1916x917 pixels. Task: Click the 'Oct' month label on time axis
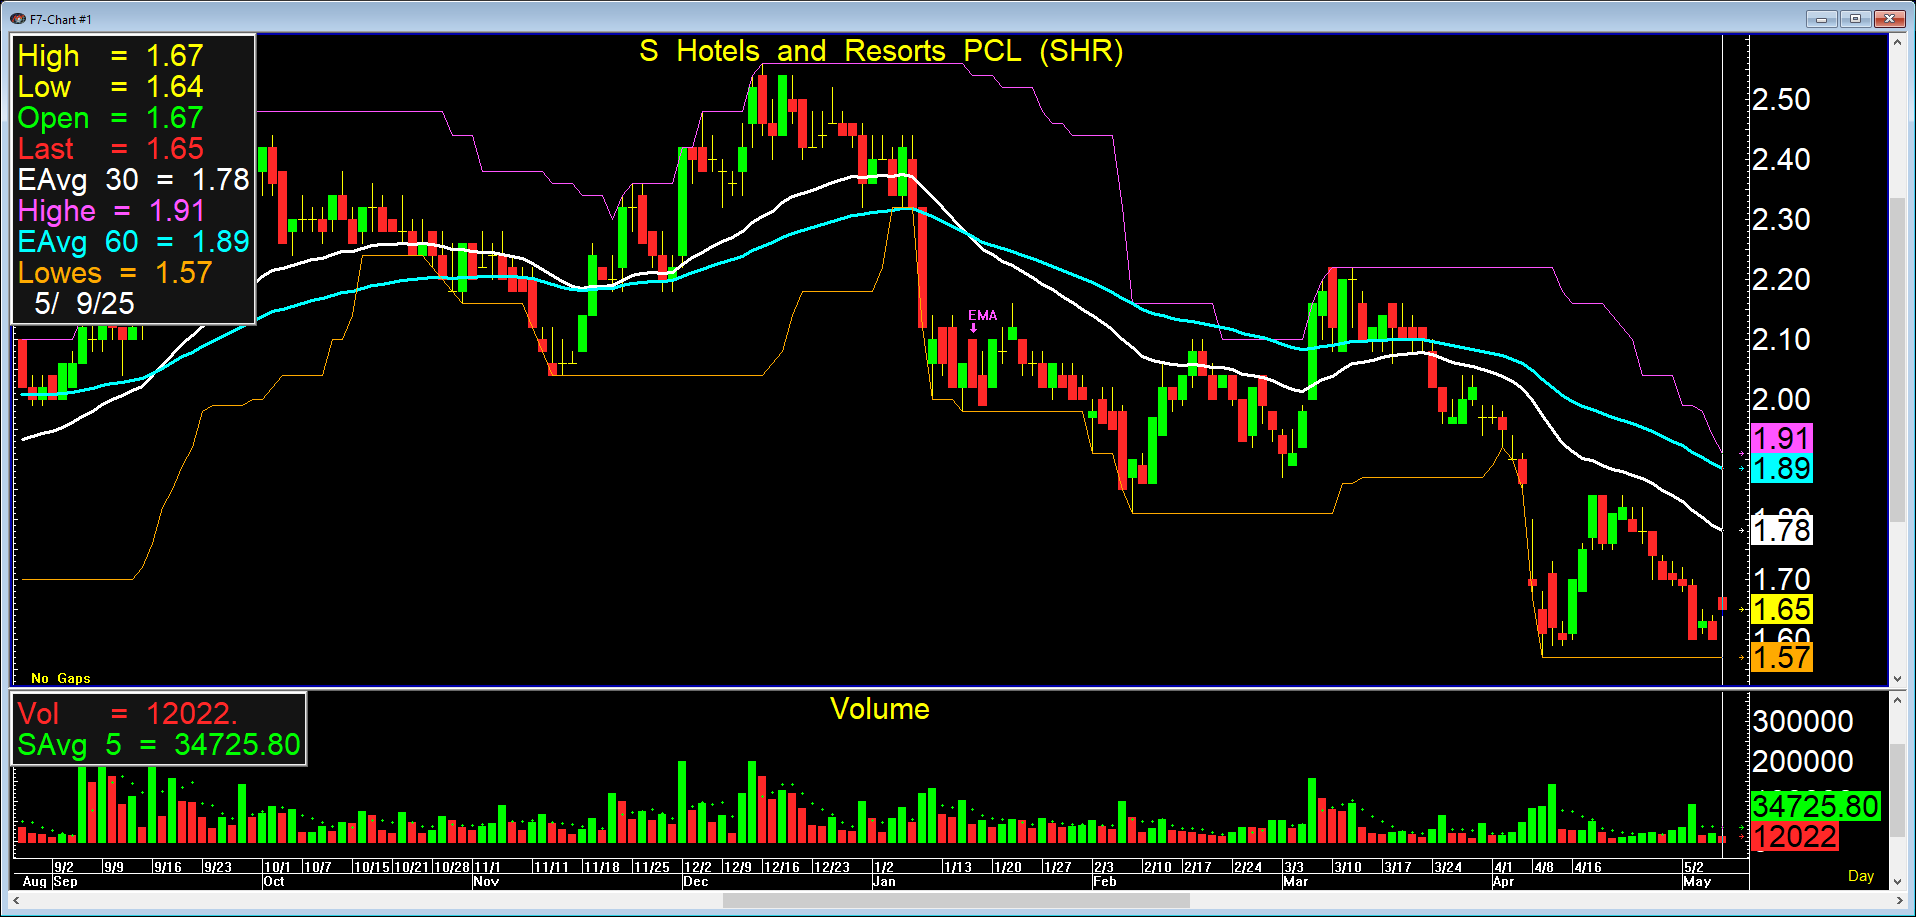[x=274, y=882]
